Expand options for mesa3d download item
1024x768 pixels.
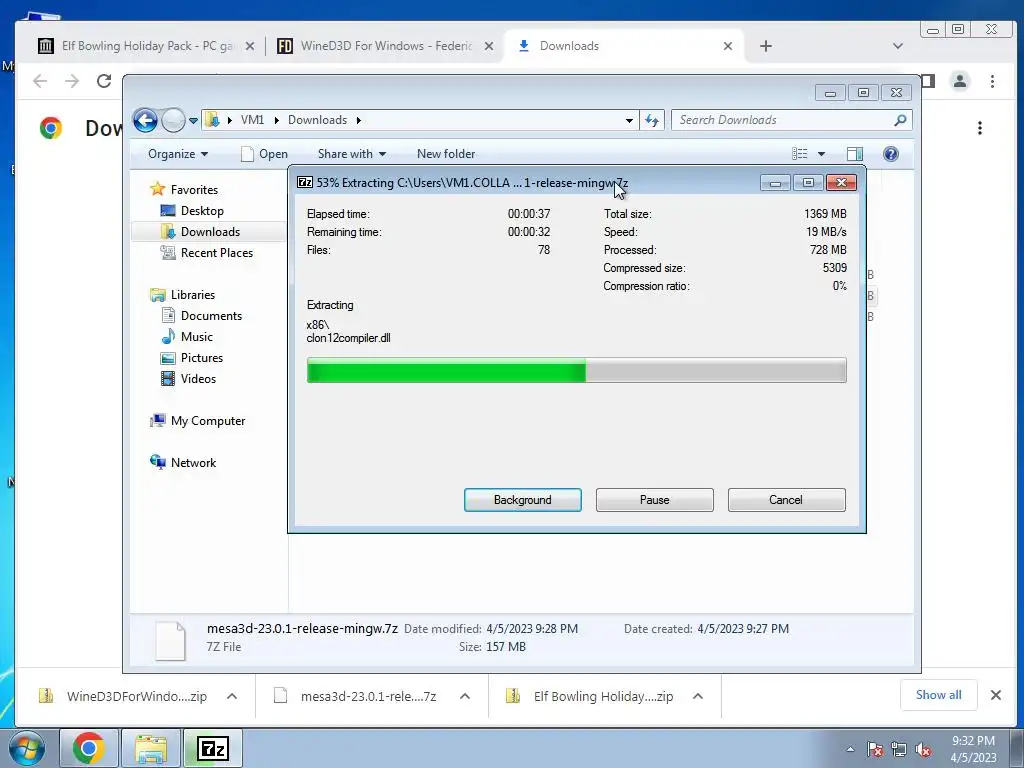tap(465, 696)
